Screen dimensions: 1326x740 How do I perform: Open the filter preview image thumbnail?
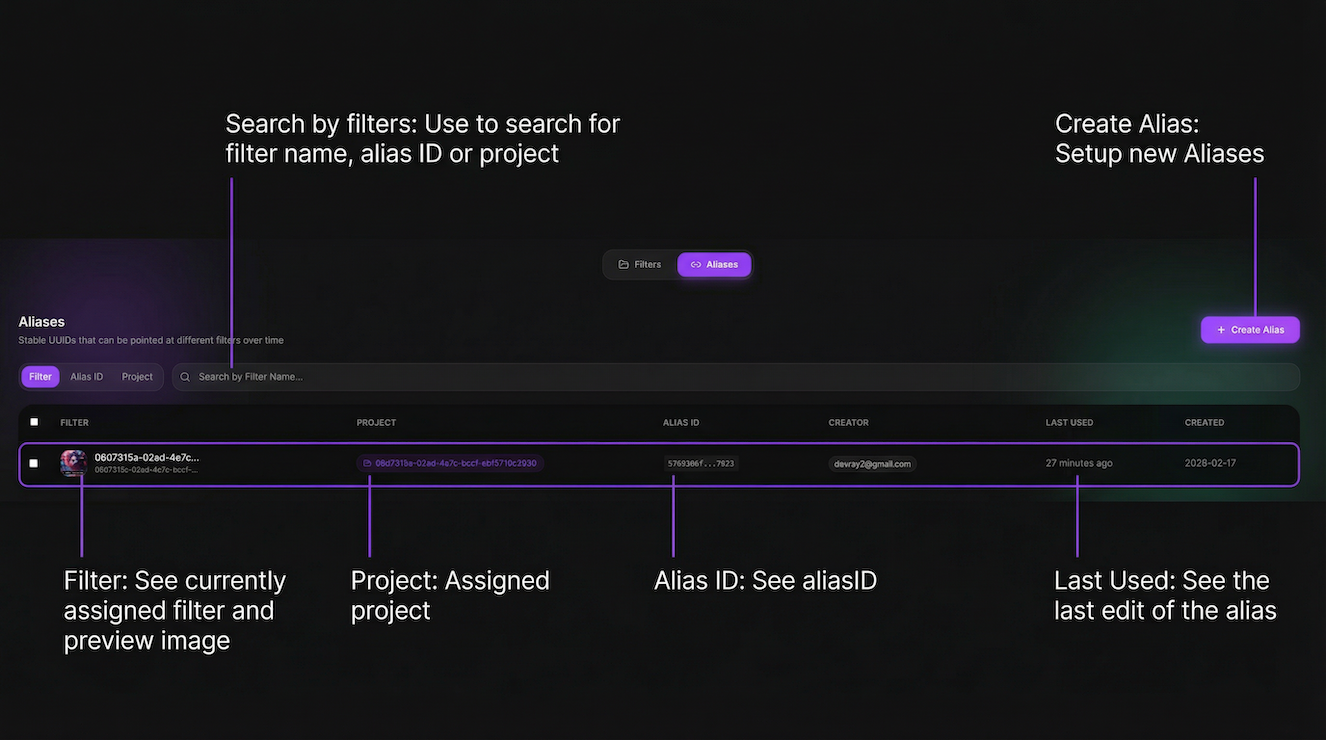point(73,463)
